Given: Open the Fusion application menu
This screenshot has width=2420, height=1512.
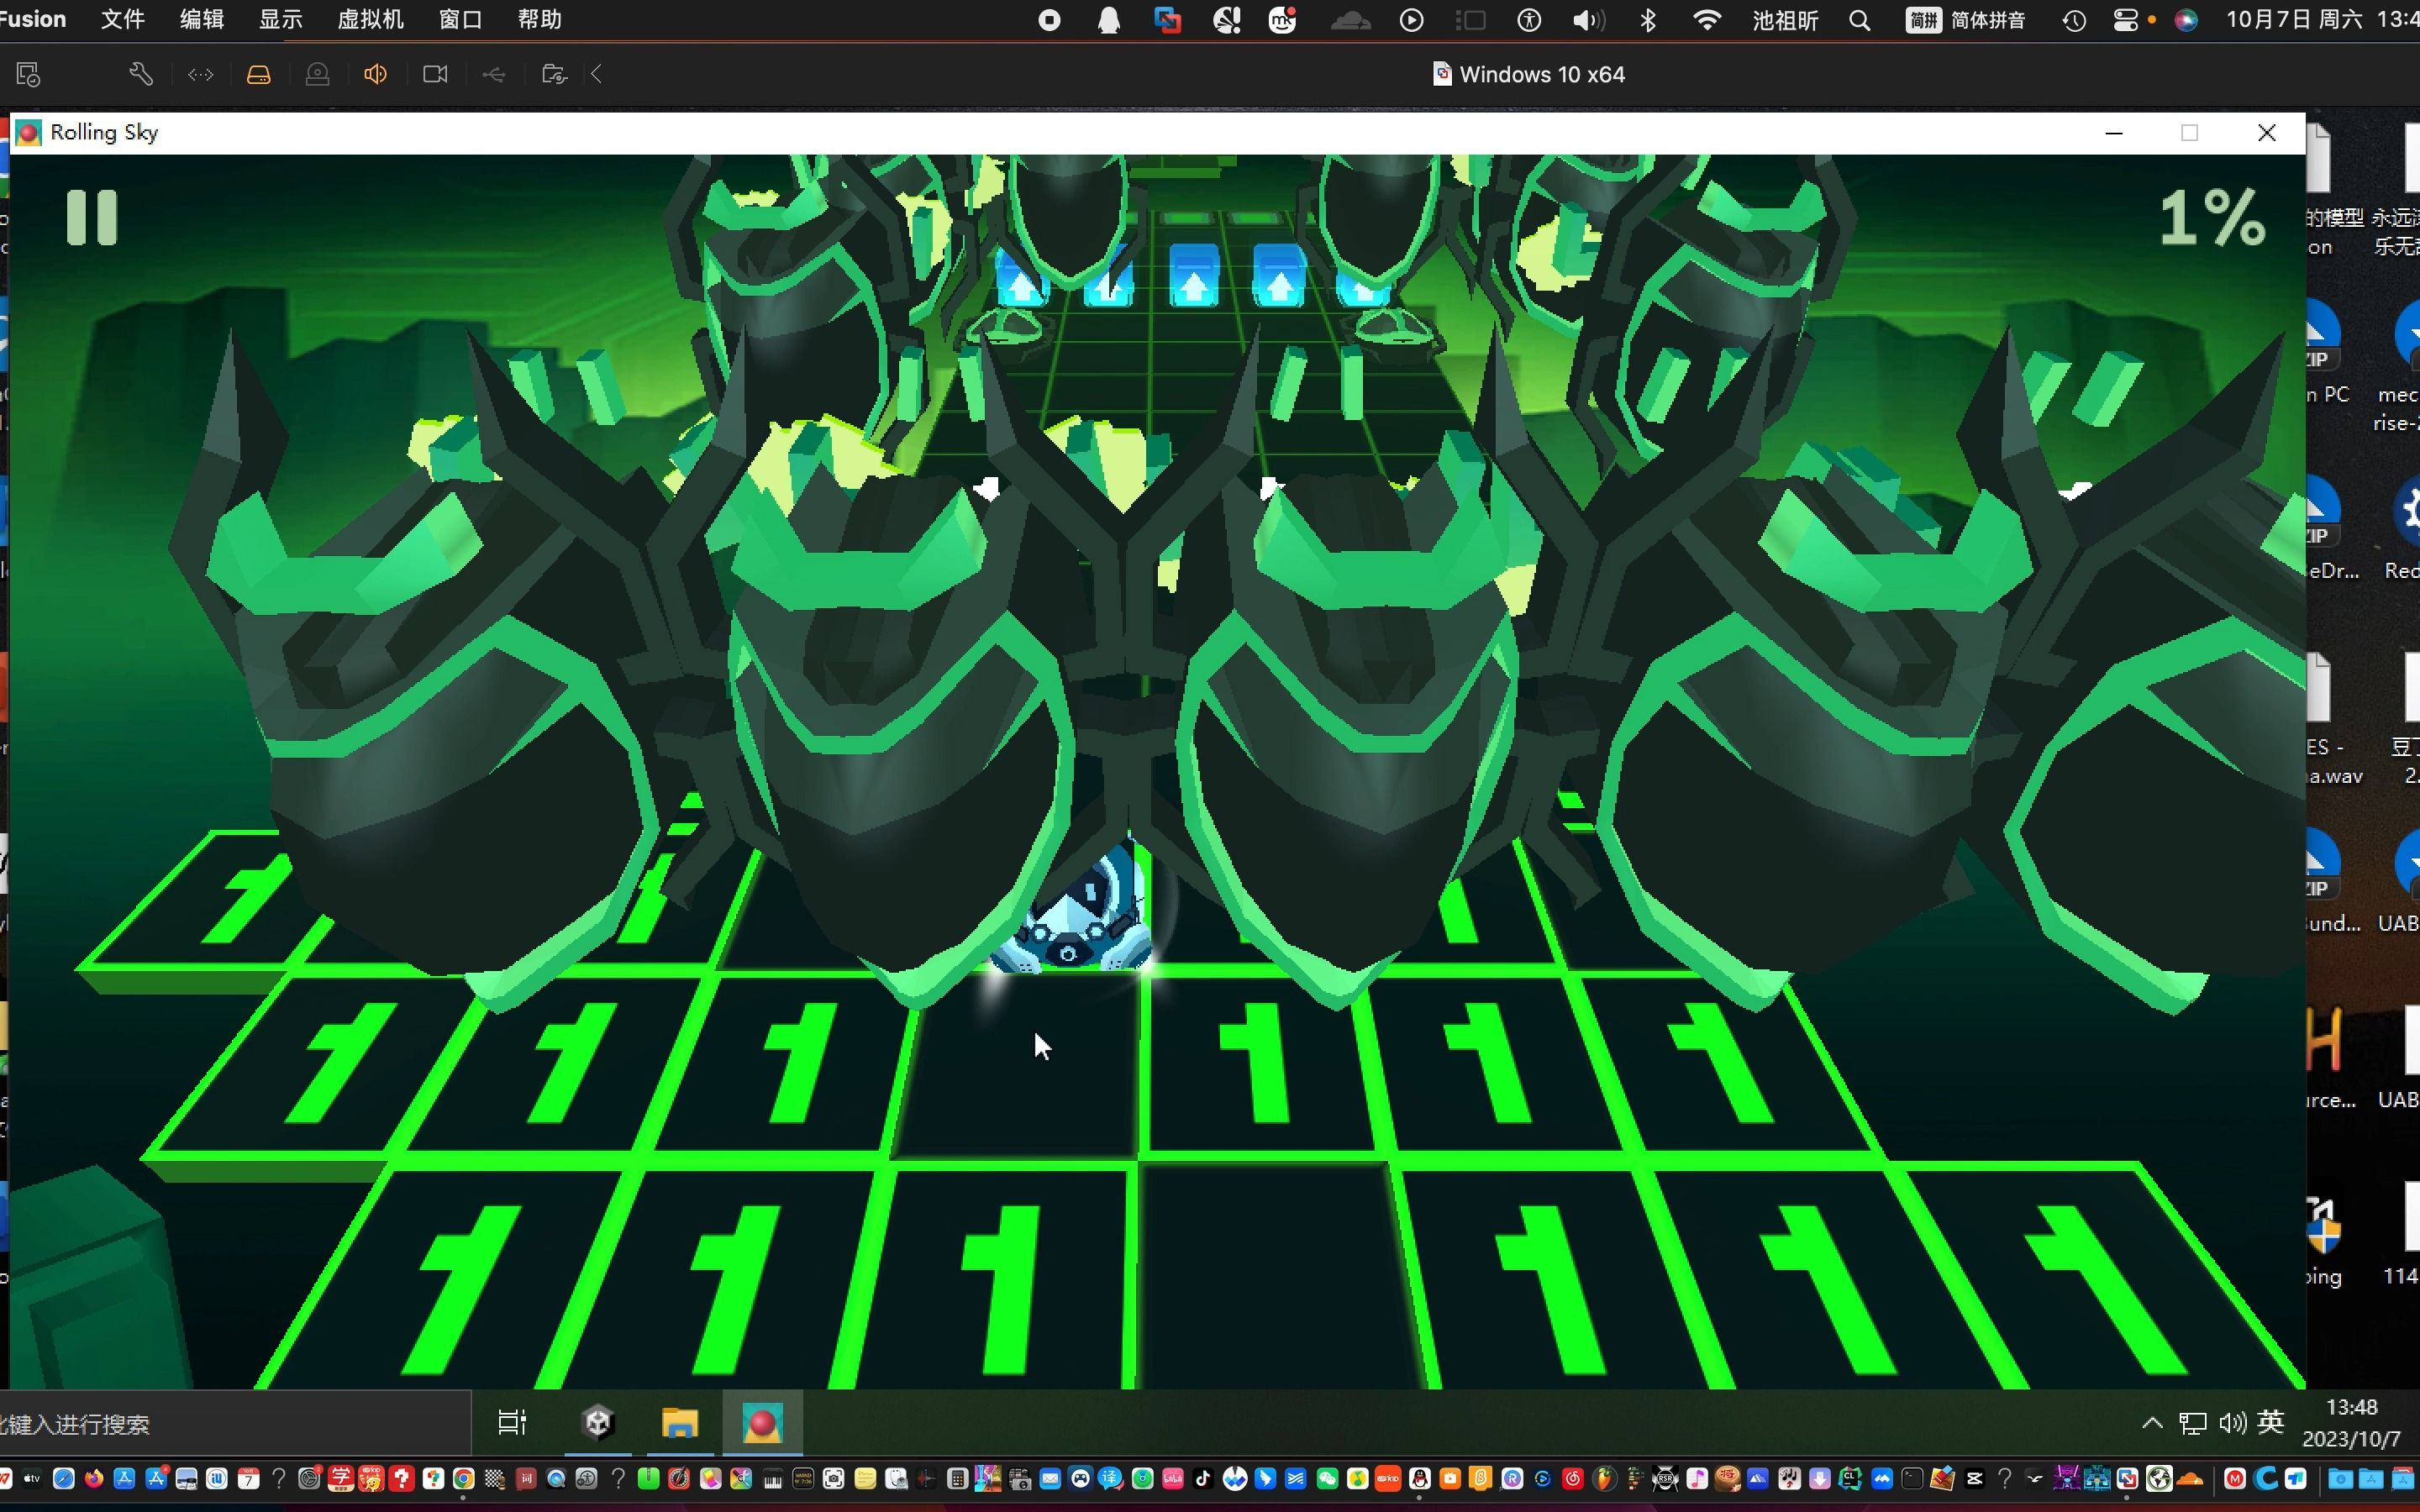Looking at the screenshot, I should click(x=33, y=19).
